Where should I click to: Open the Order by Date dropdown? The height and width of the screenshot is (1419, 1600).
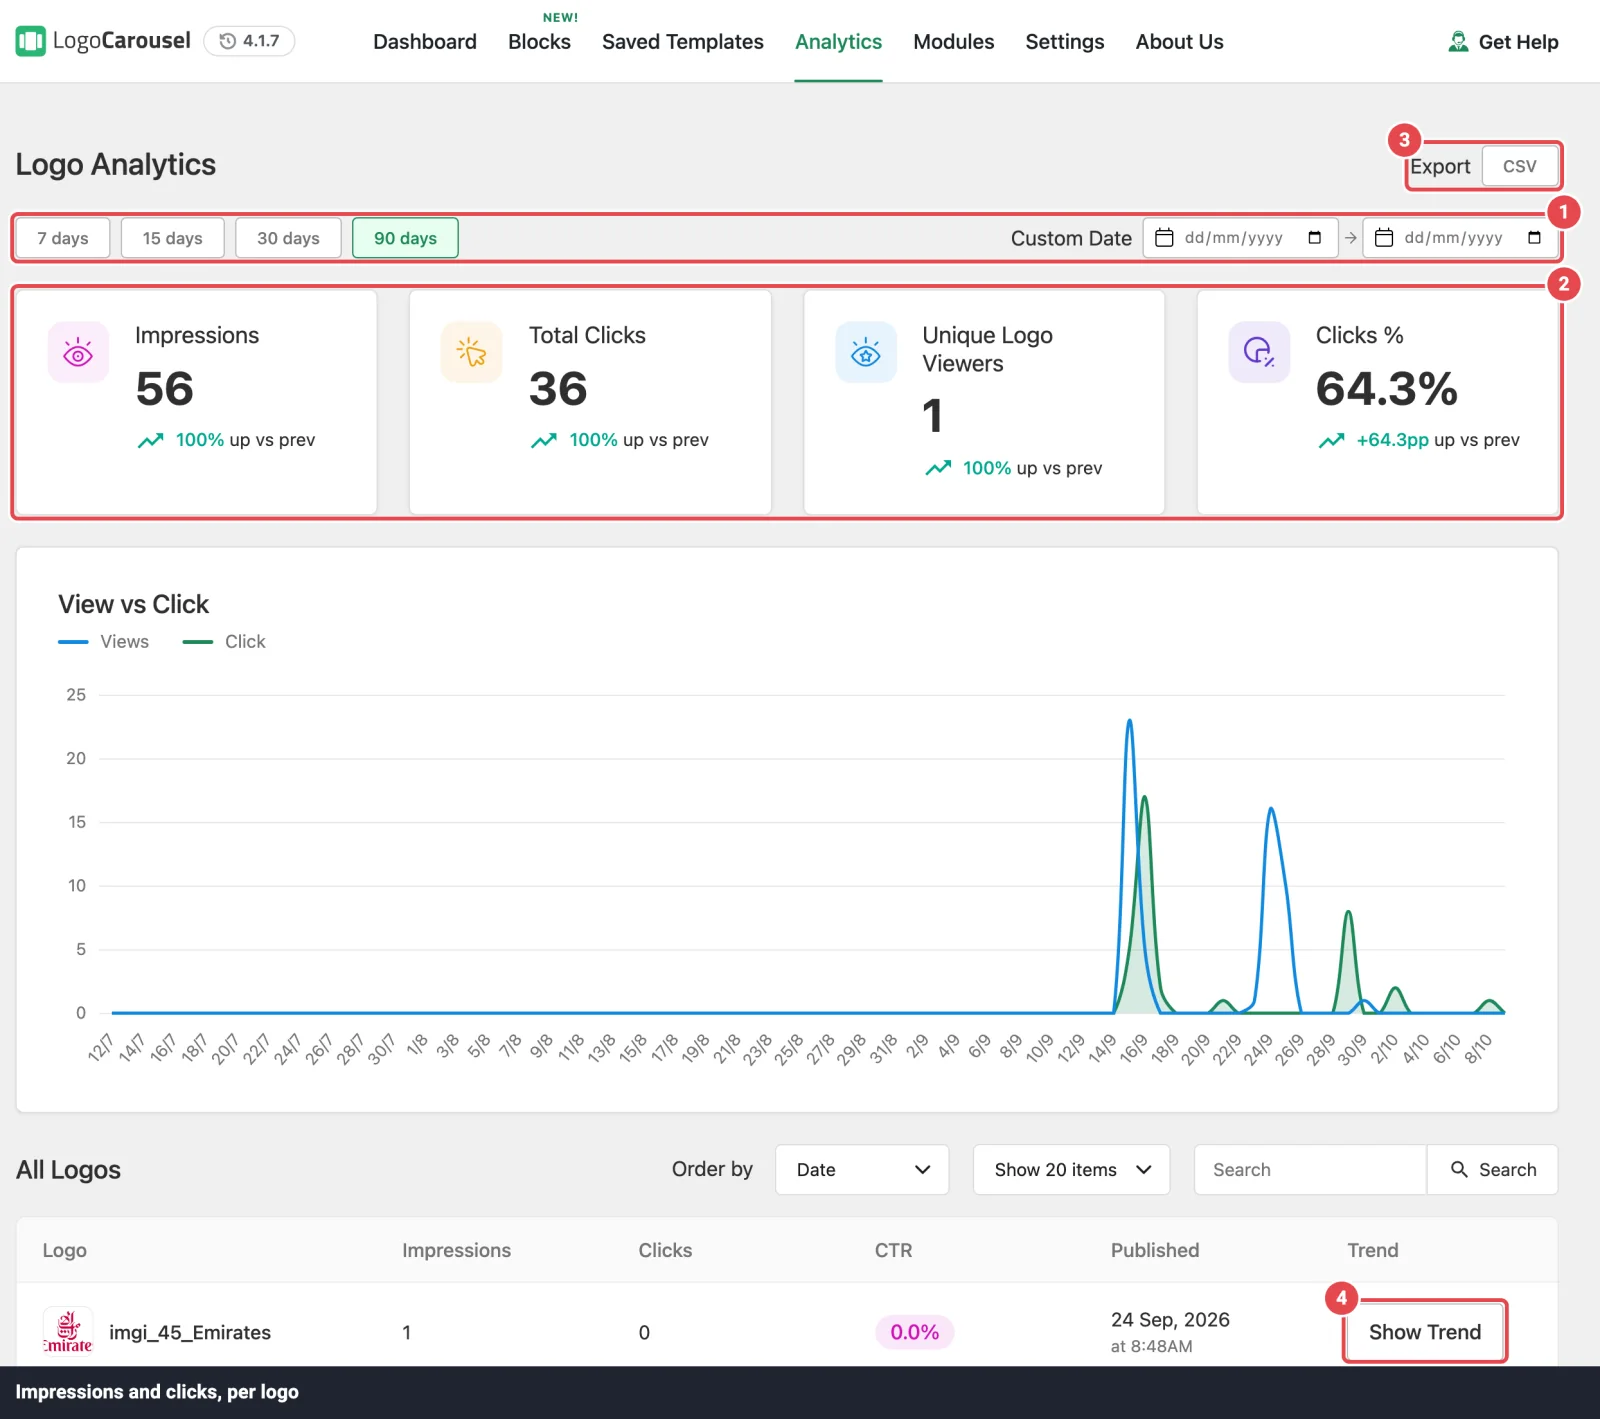pos(862,1170)
